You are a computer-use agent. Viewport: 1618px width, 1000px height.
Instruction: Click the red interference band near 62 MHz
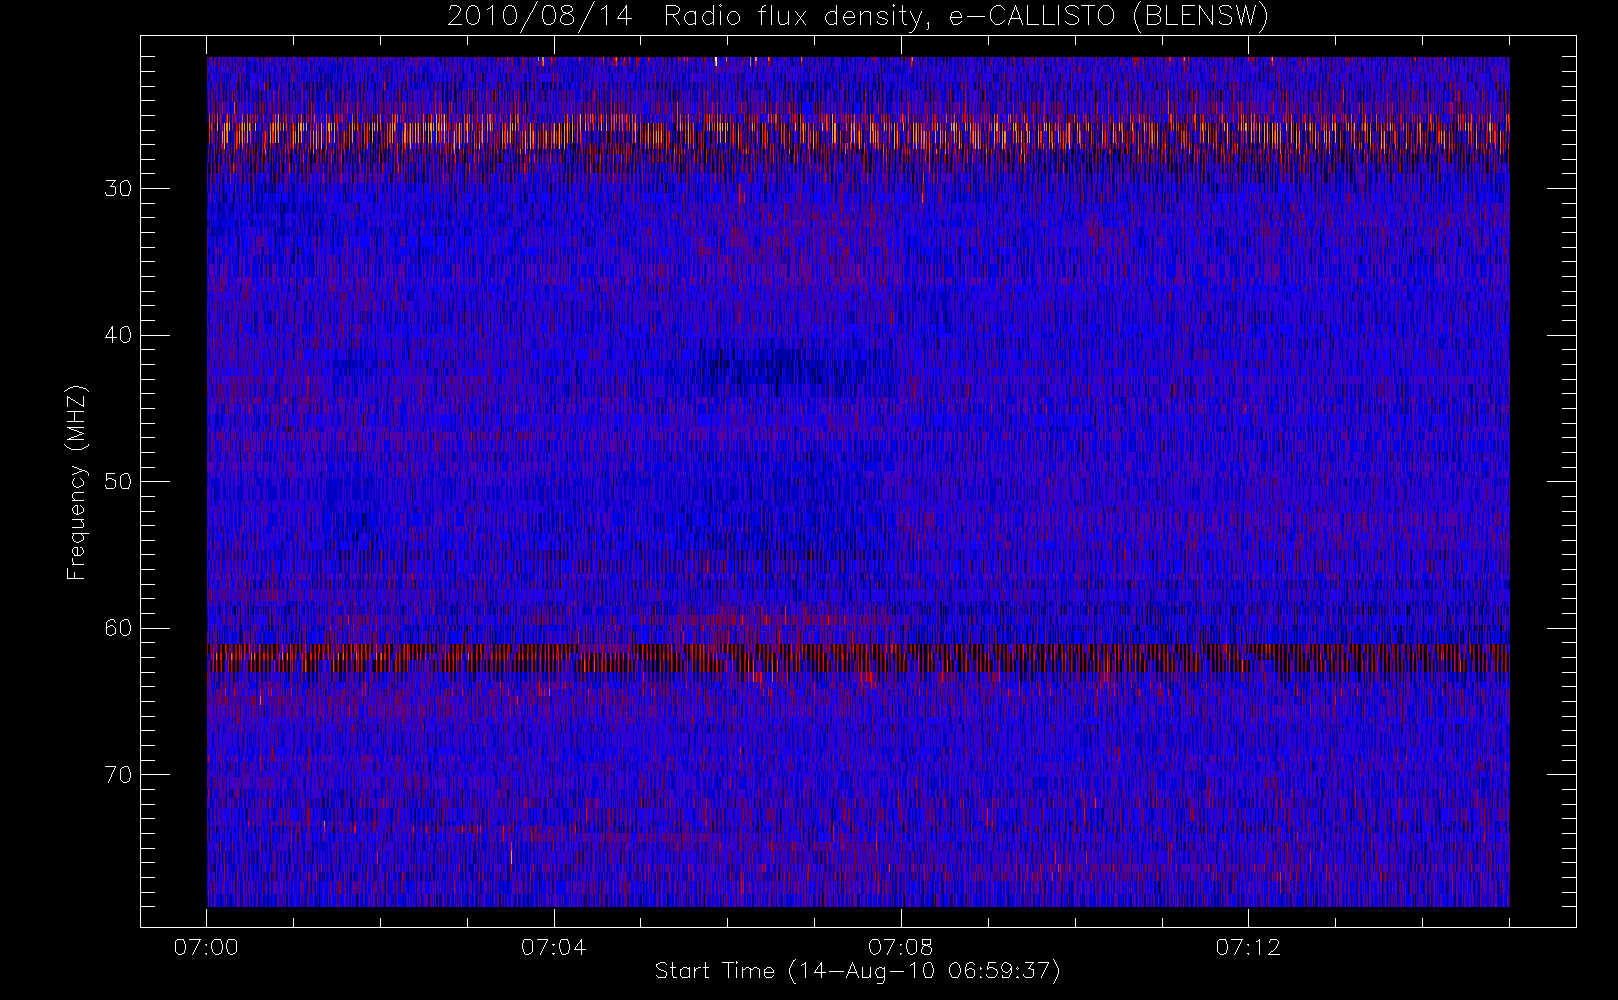pyautogui.click(x=858, y=658)
